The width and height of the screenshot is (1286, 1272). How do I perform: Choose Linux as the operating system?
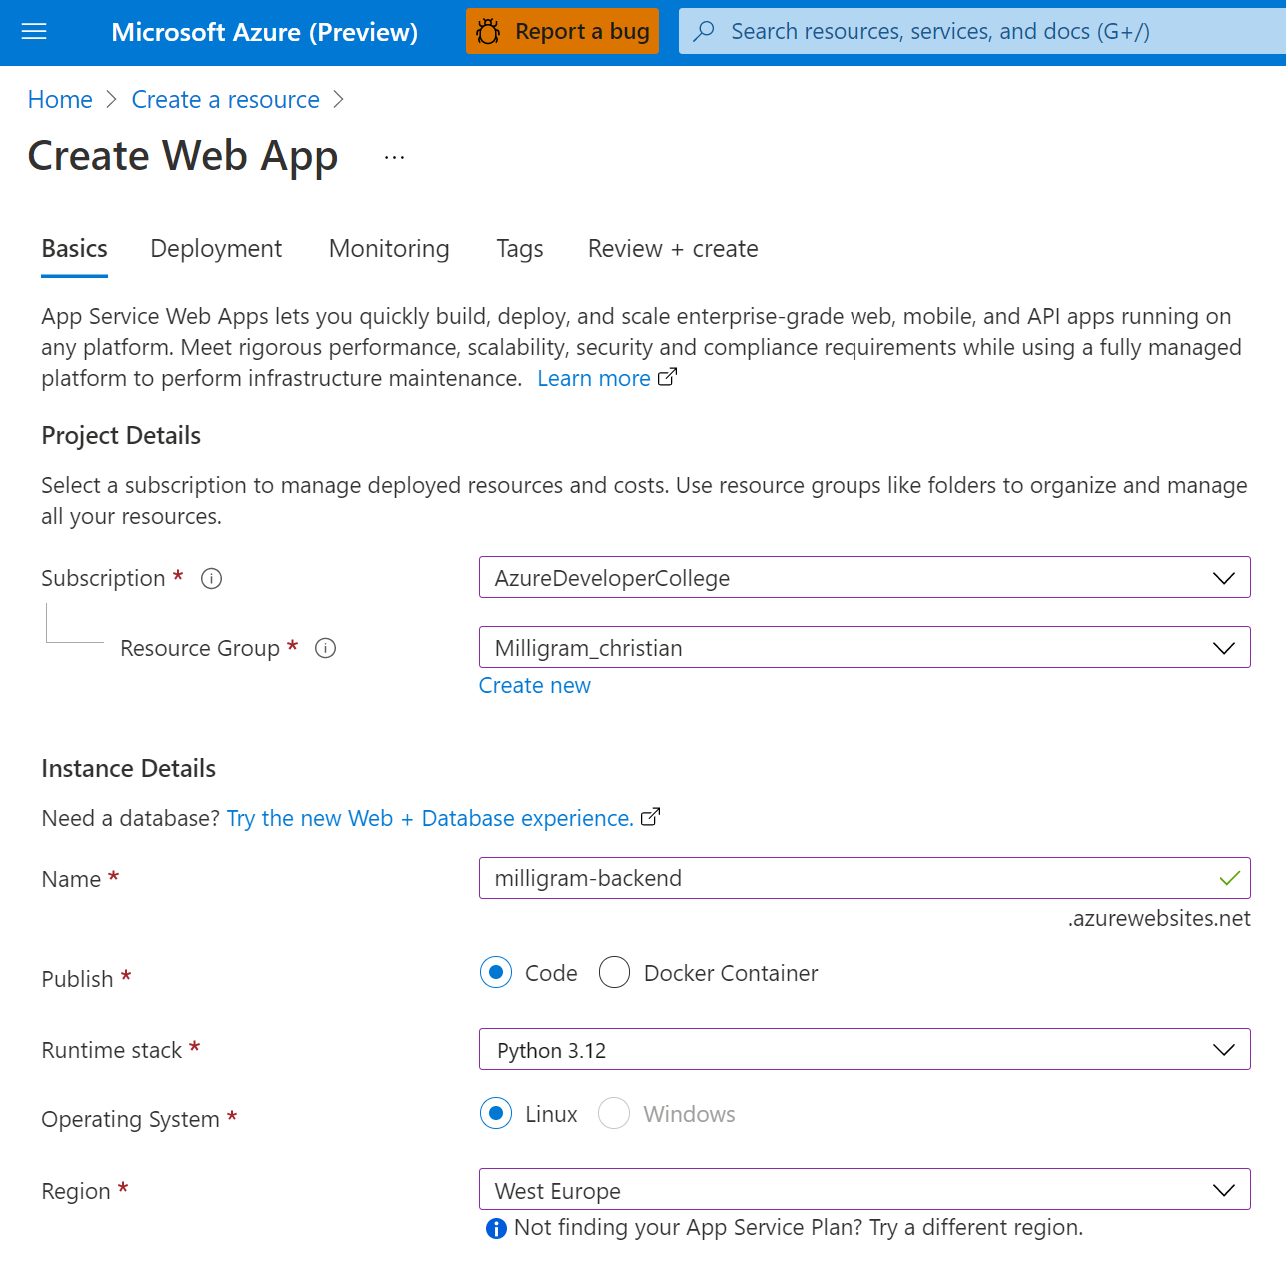tap(496, 1114)
